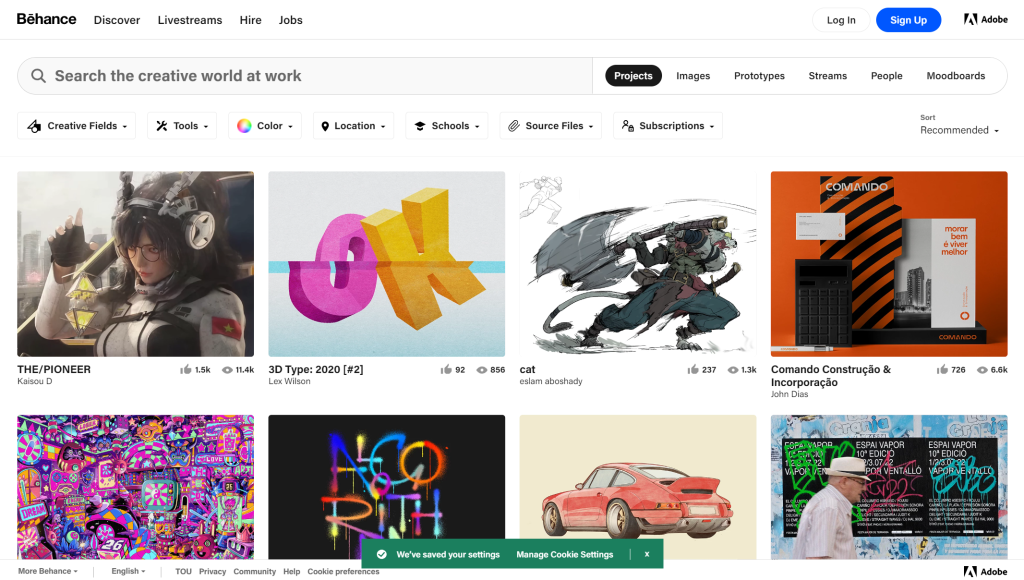Image resolution: width=1024 pixels, height=580 pixels.
Task: Switch to the Images search tab
Action: (x=693, y=75)
